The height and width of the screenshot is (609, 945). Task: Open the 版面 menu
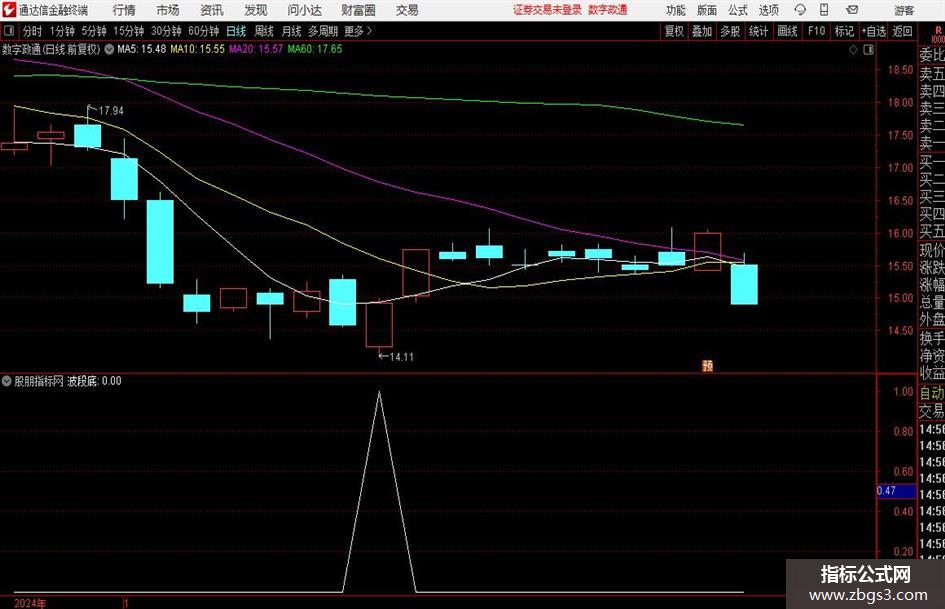click(x=707, y=10)
